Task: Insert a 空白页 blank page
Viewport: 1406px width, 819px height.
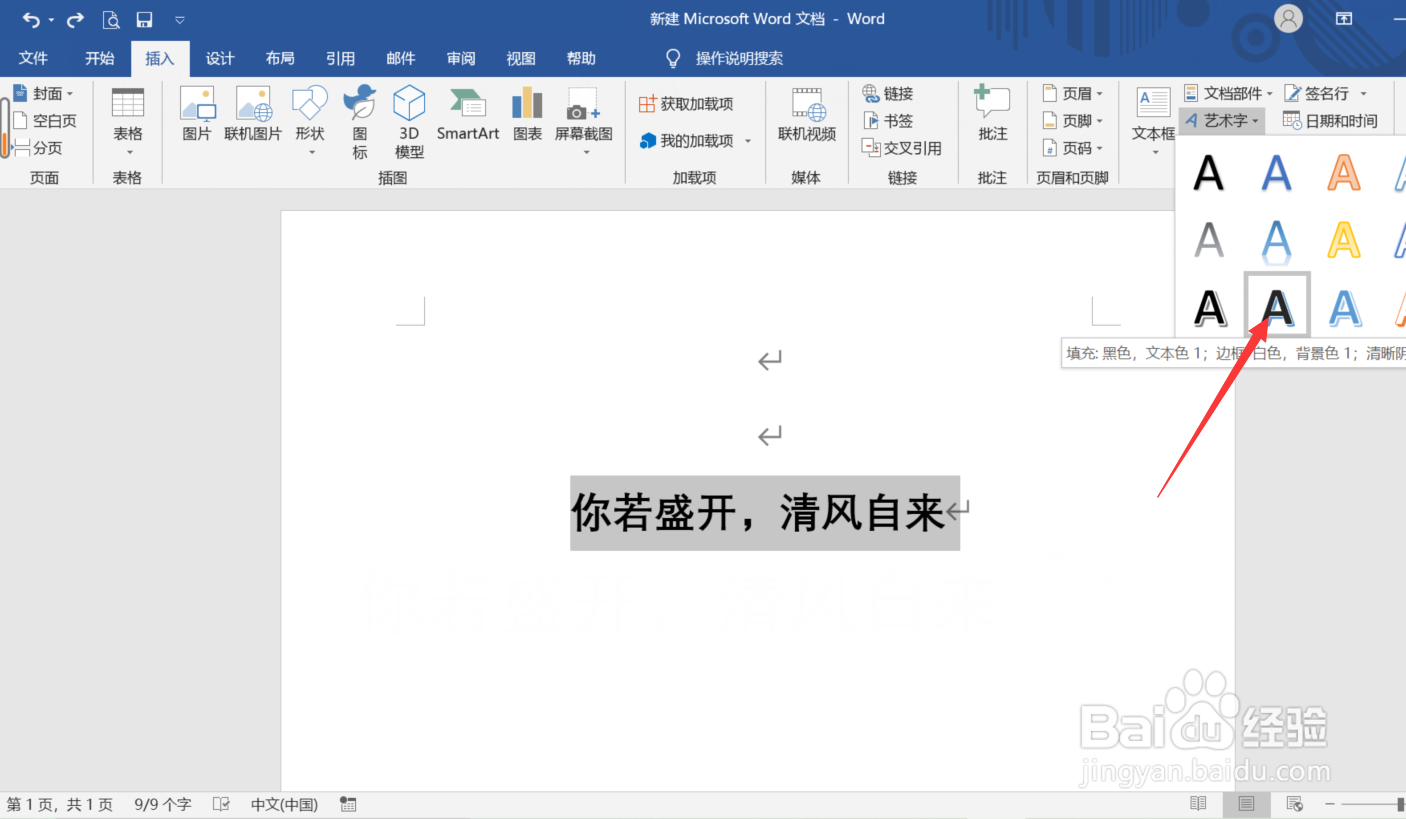Action: coord(44,120)
